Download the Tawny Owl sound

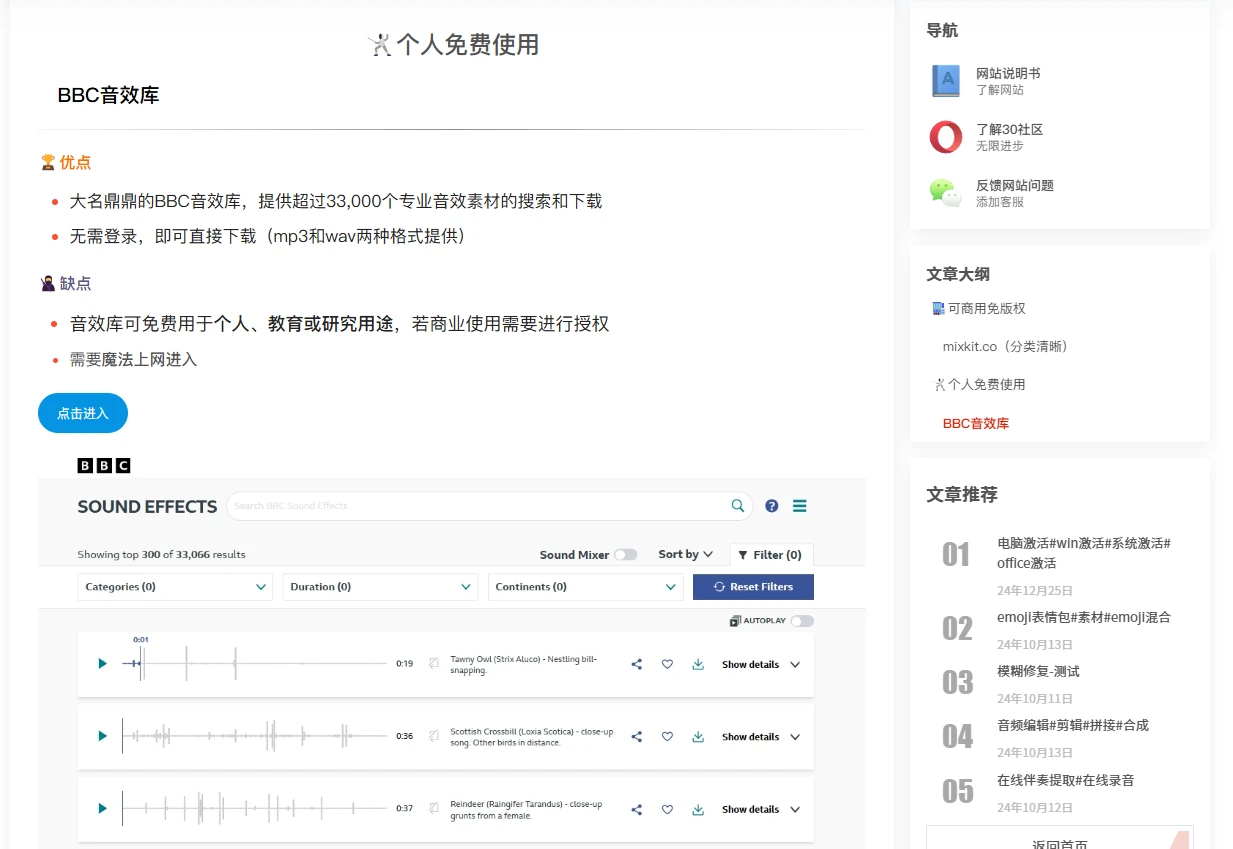pyautogui.click(x=698, y=664)
